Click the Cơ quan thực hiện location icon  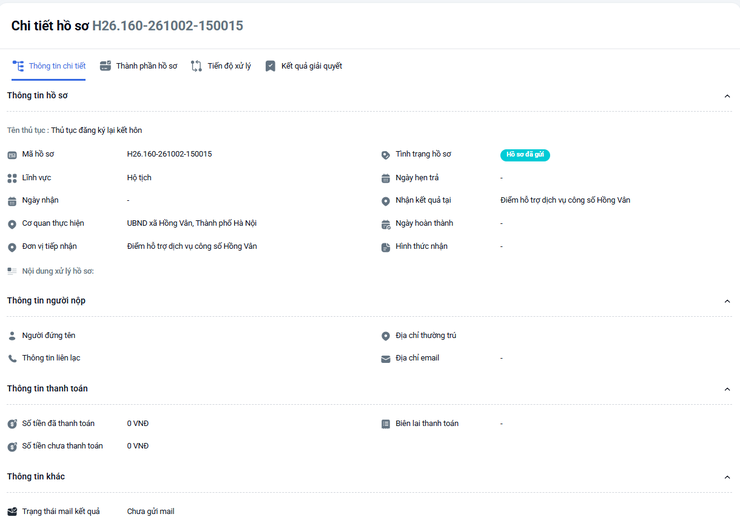pyautogui.click(x=12, y=224)
